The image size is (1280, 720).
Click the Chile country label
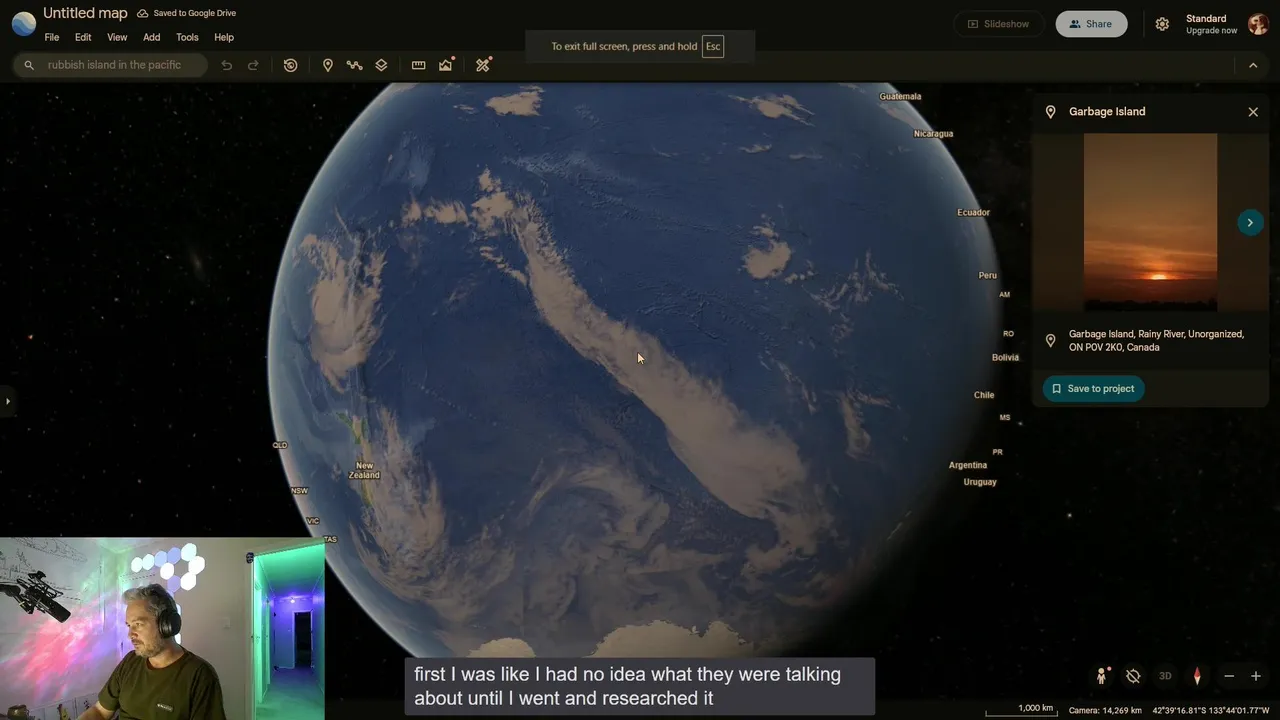(984, 395)
